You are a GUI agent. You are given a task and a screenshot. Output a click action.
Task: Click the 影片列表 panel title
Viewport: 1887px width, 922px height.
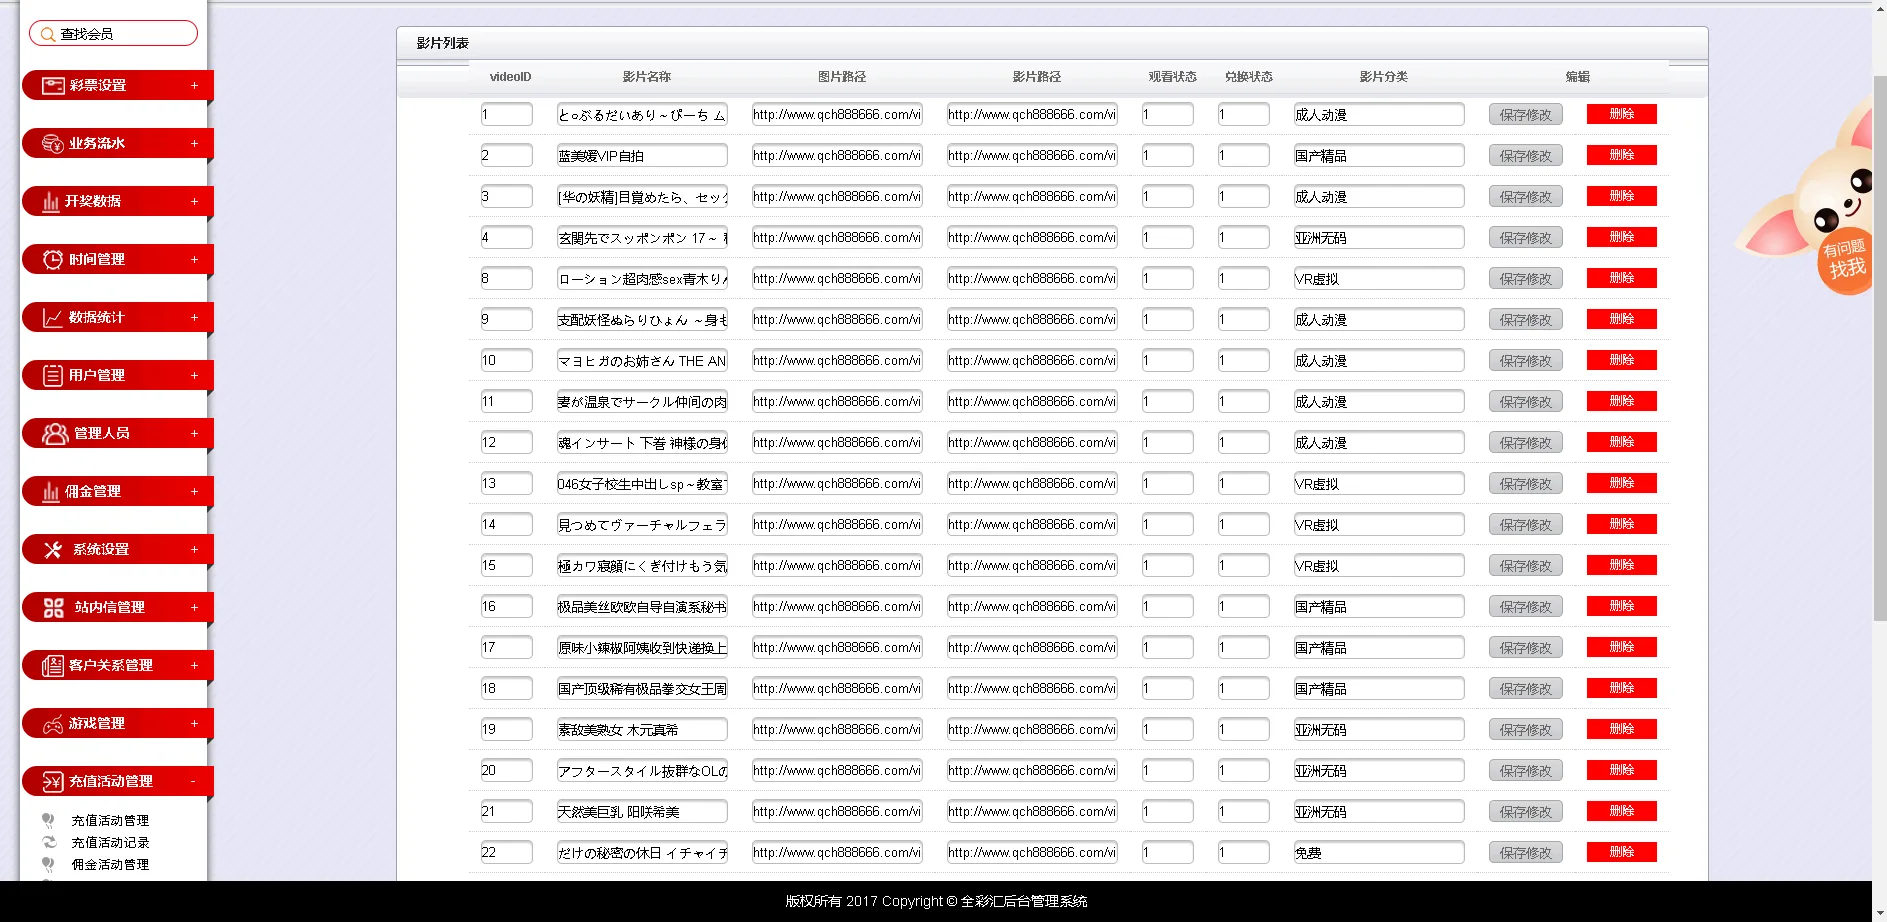442,43
